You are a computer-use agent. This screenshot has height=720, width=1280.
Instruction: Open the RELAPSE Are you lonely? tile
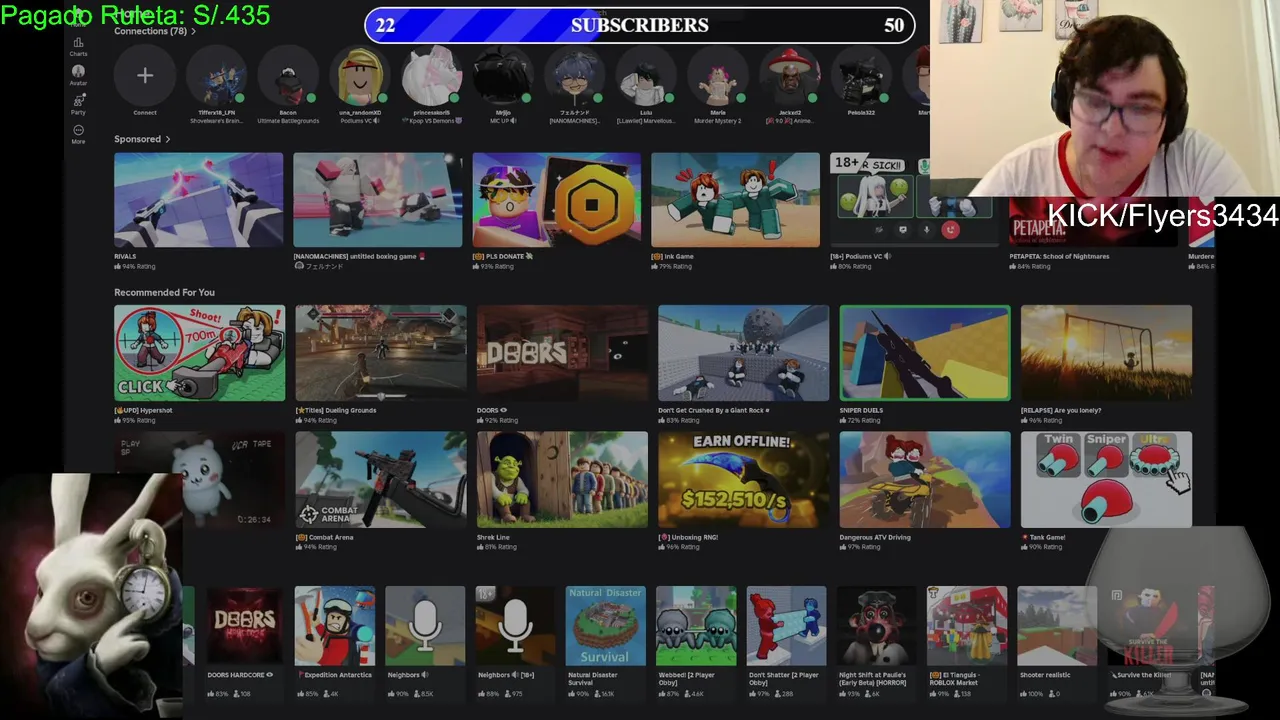click(1106, 353)
